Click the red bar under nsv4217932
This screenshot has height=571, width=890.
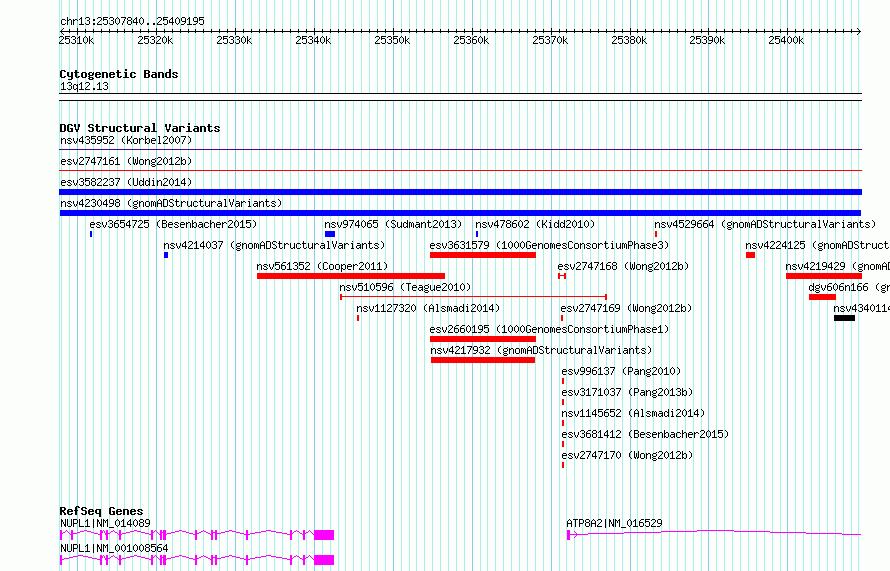pyautogui.click(x=482, y=360)
